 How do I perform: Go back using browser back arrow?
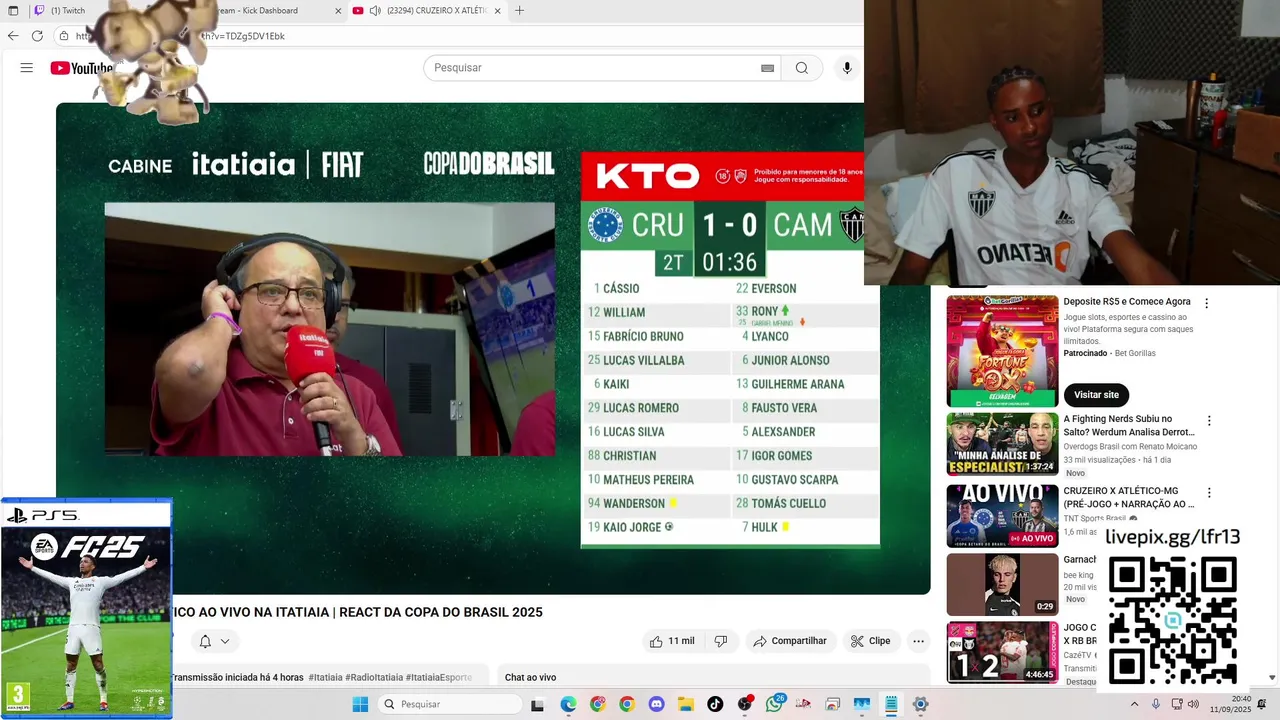(13, 36)
